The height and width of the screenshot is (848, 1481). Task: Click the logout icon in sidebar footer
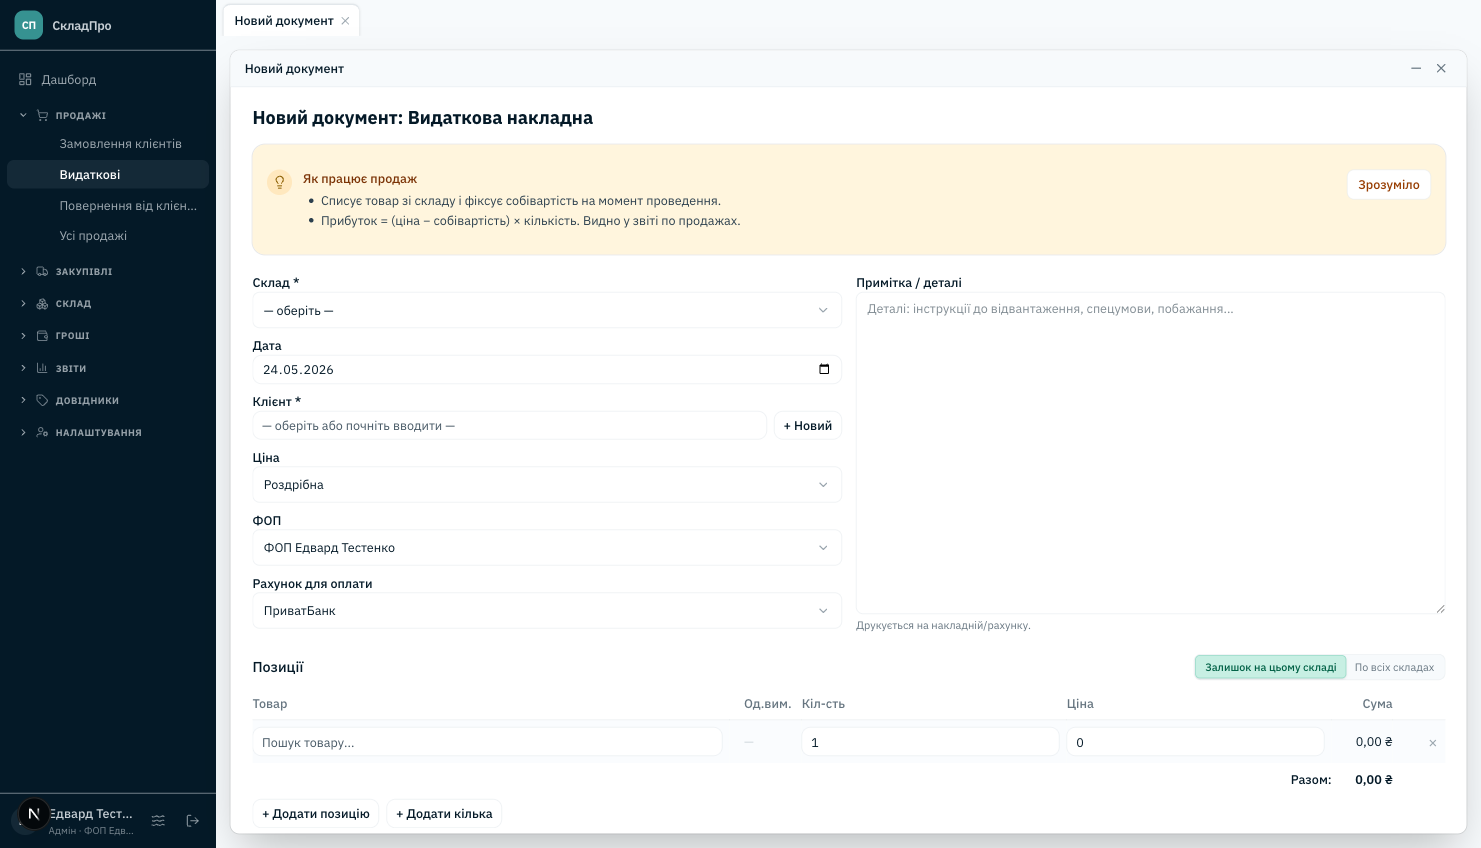tap(193, 821)
